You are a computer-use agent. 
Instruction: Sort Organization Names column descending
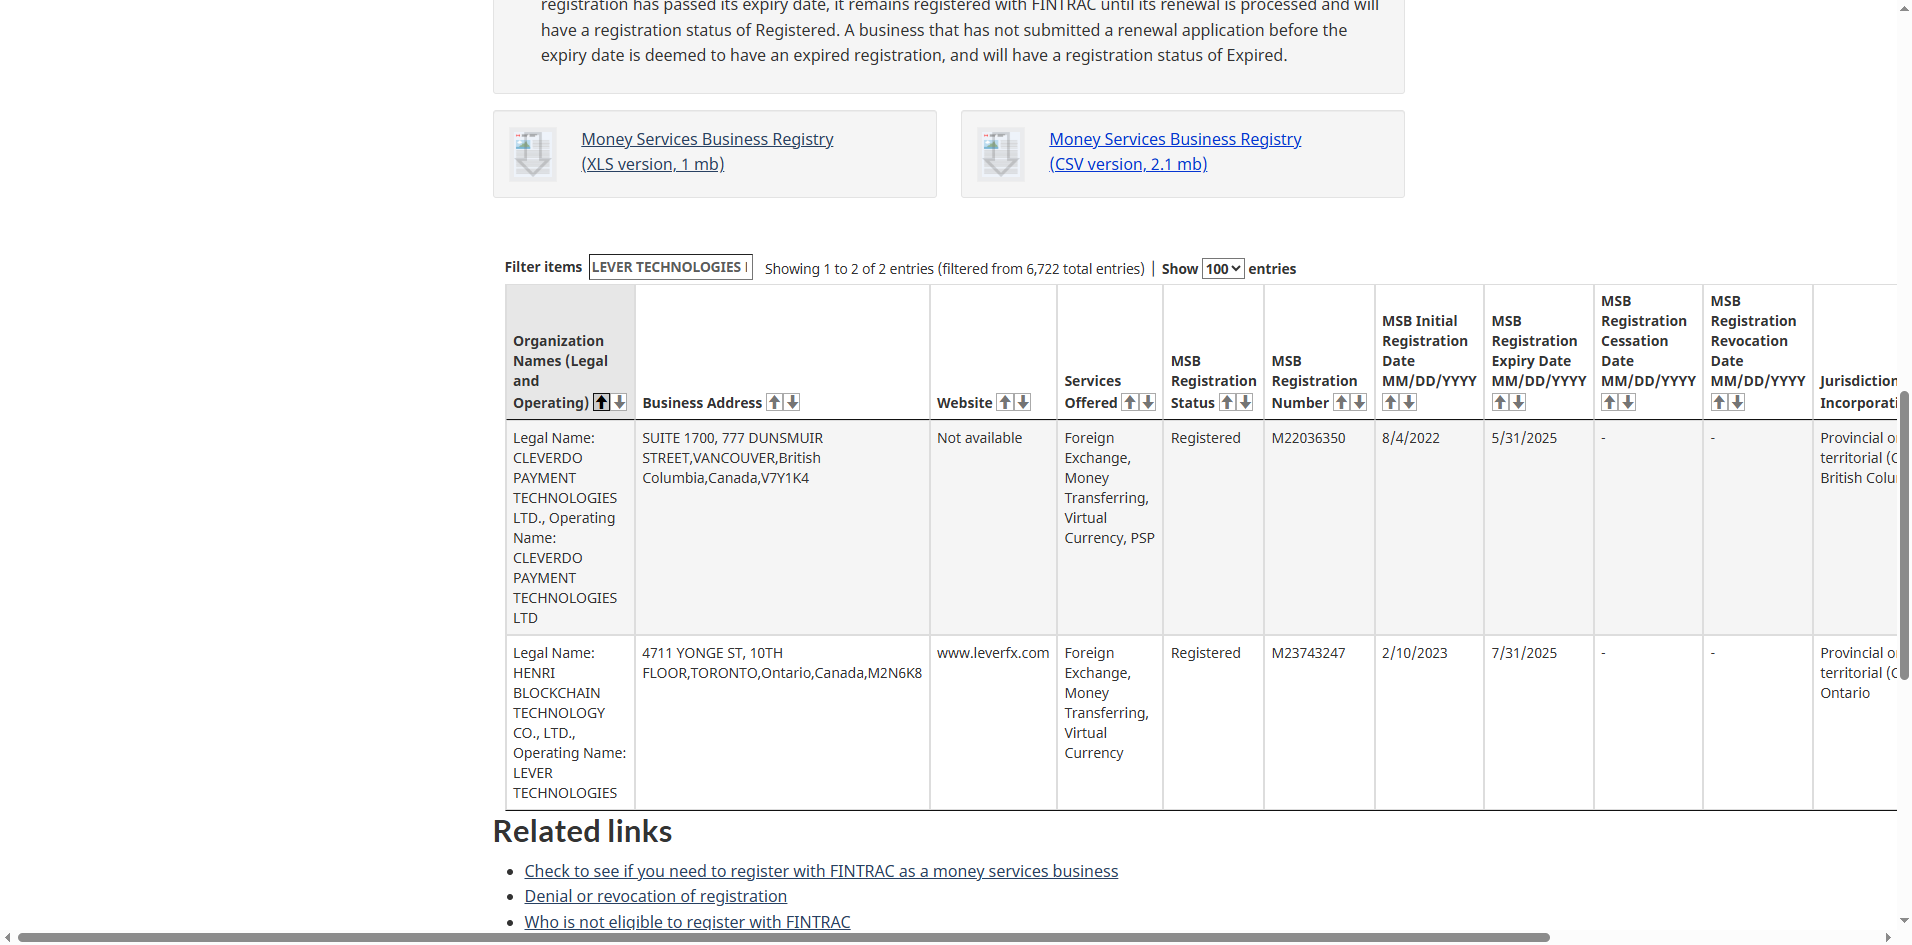[x=620, y=402]
